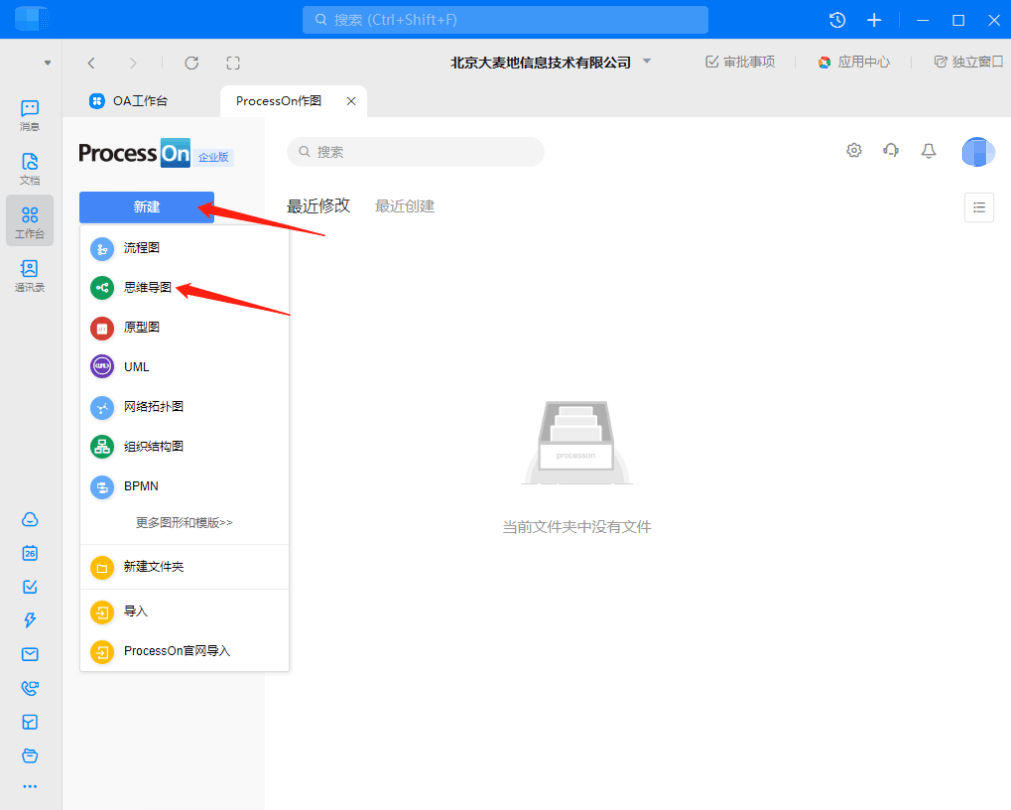1011x810 pixels.
Task: Open the Contacts (通讯录) sidebar icon
Action: pyautogui.click(x=30, y=275)
